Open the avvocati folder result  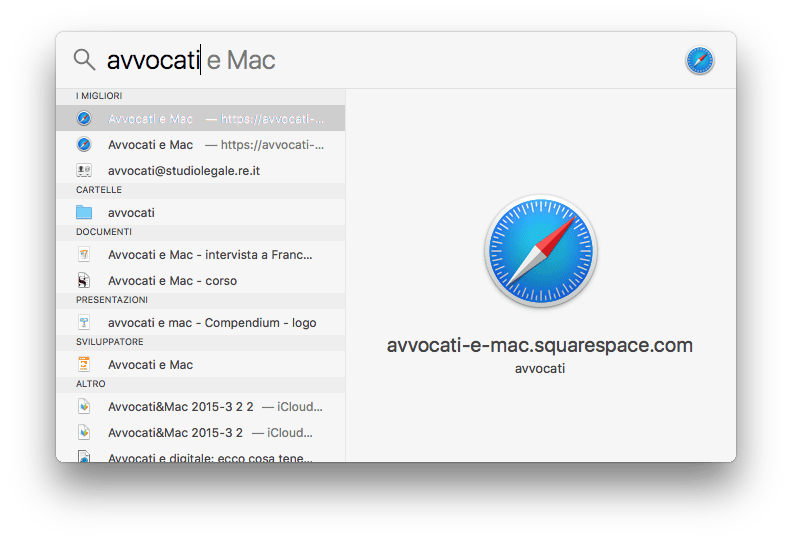201,212
